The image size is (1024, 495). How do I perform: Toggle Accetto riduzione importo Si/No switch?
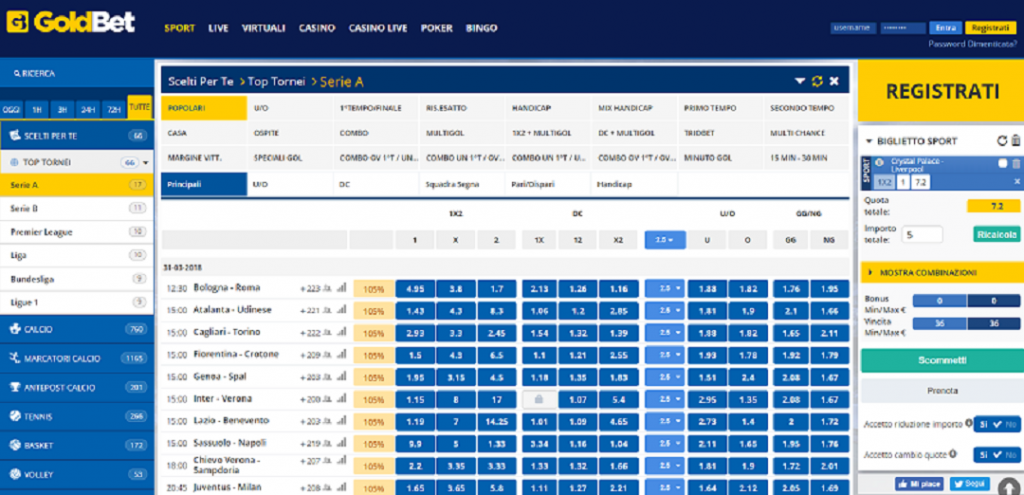click(997, 424)
